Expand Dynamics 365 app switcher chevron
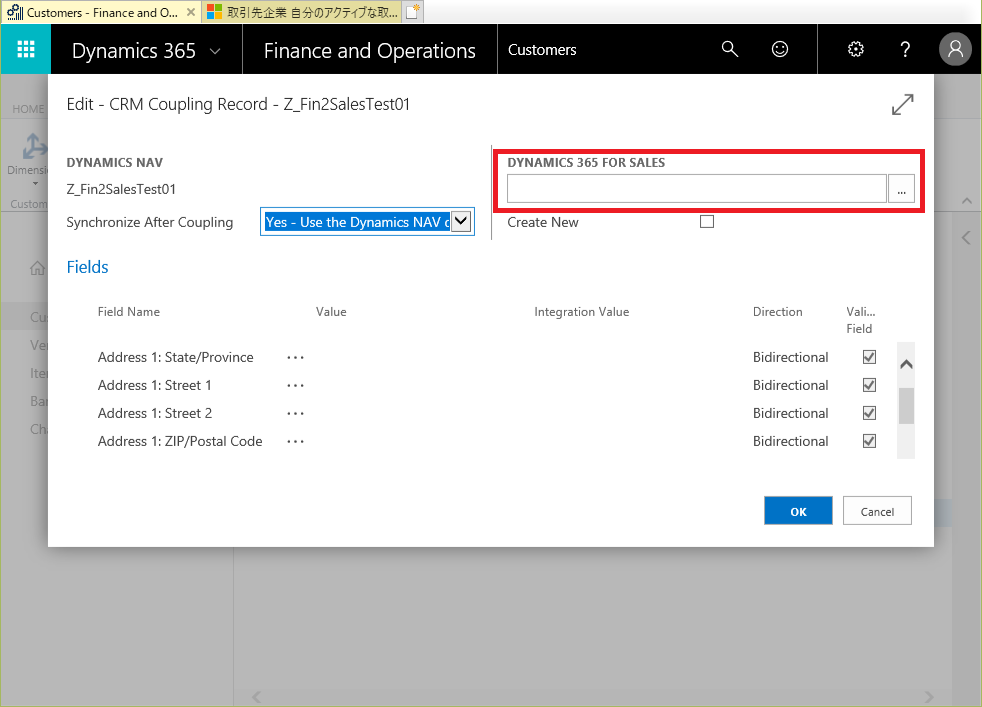 click(215, 51)
